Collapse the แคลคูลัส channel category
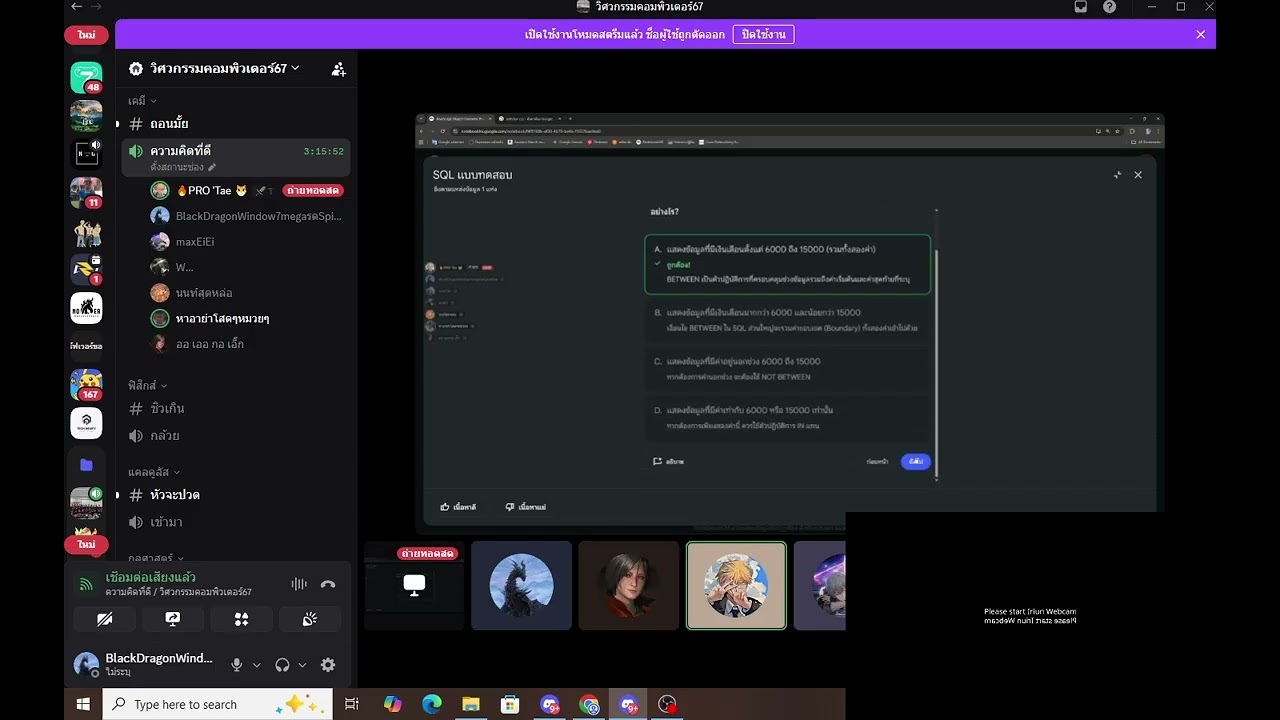1280x720 pixels. (x=154, y=472)
